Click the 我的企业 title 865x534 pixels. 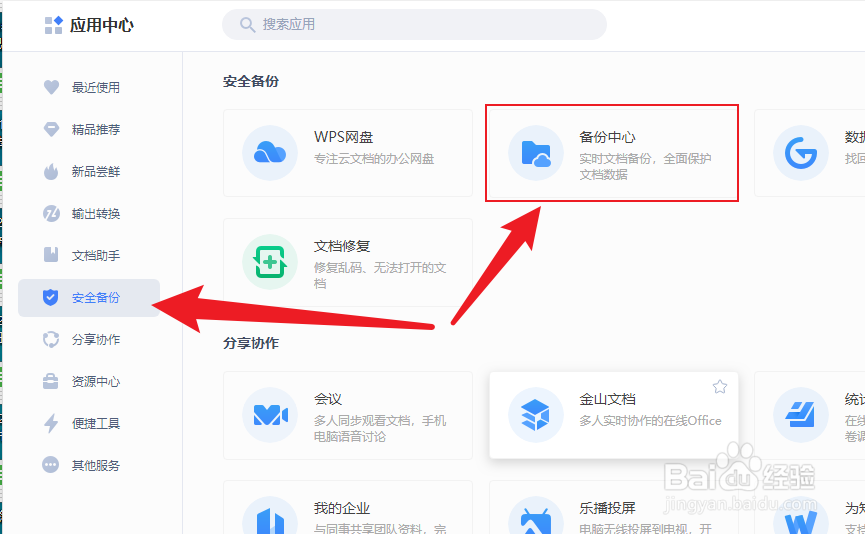click(342, 508)
